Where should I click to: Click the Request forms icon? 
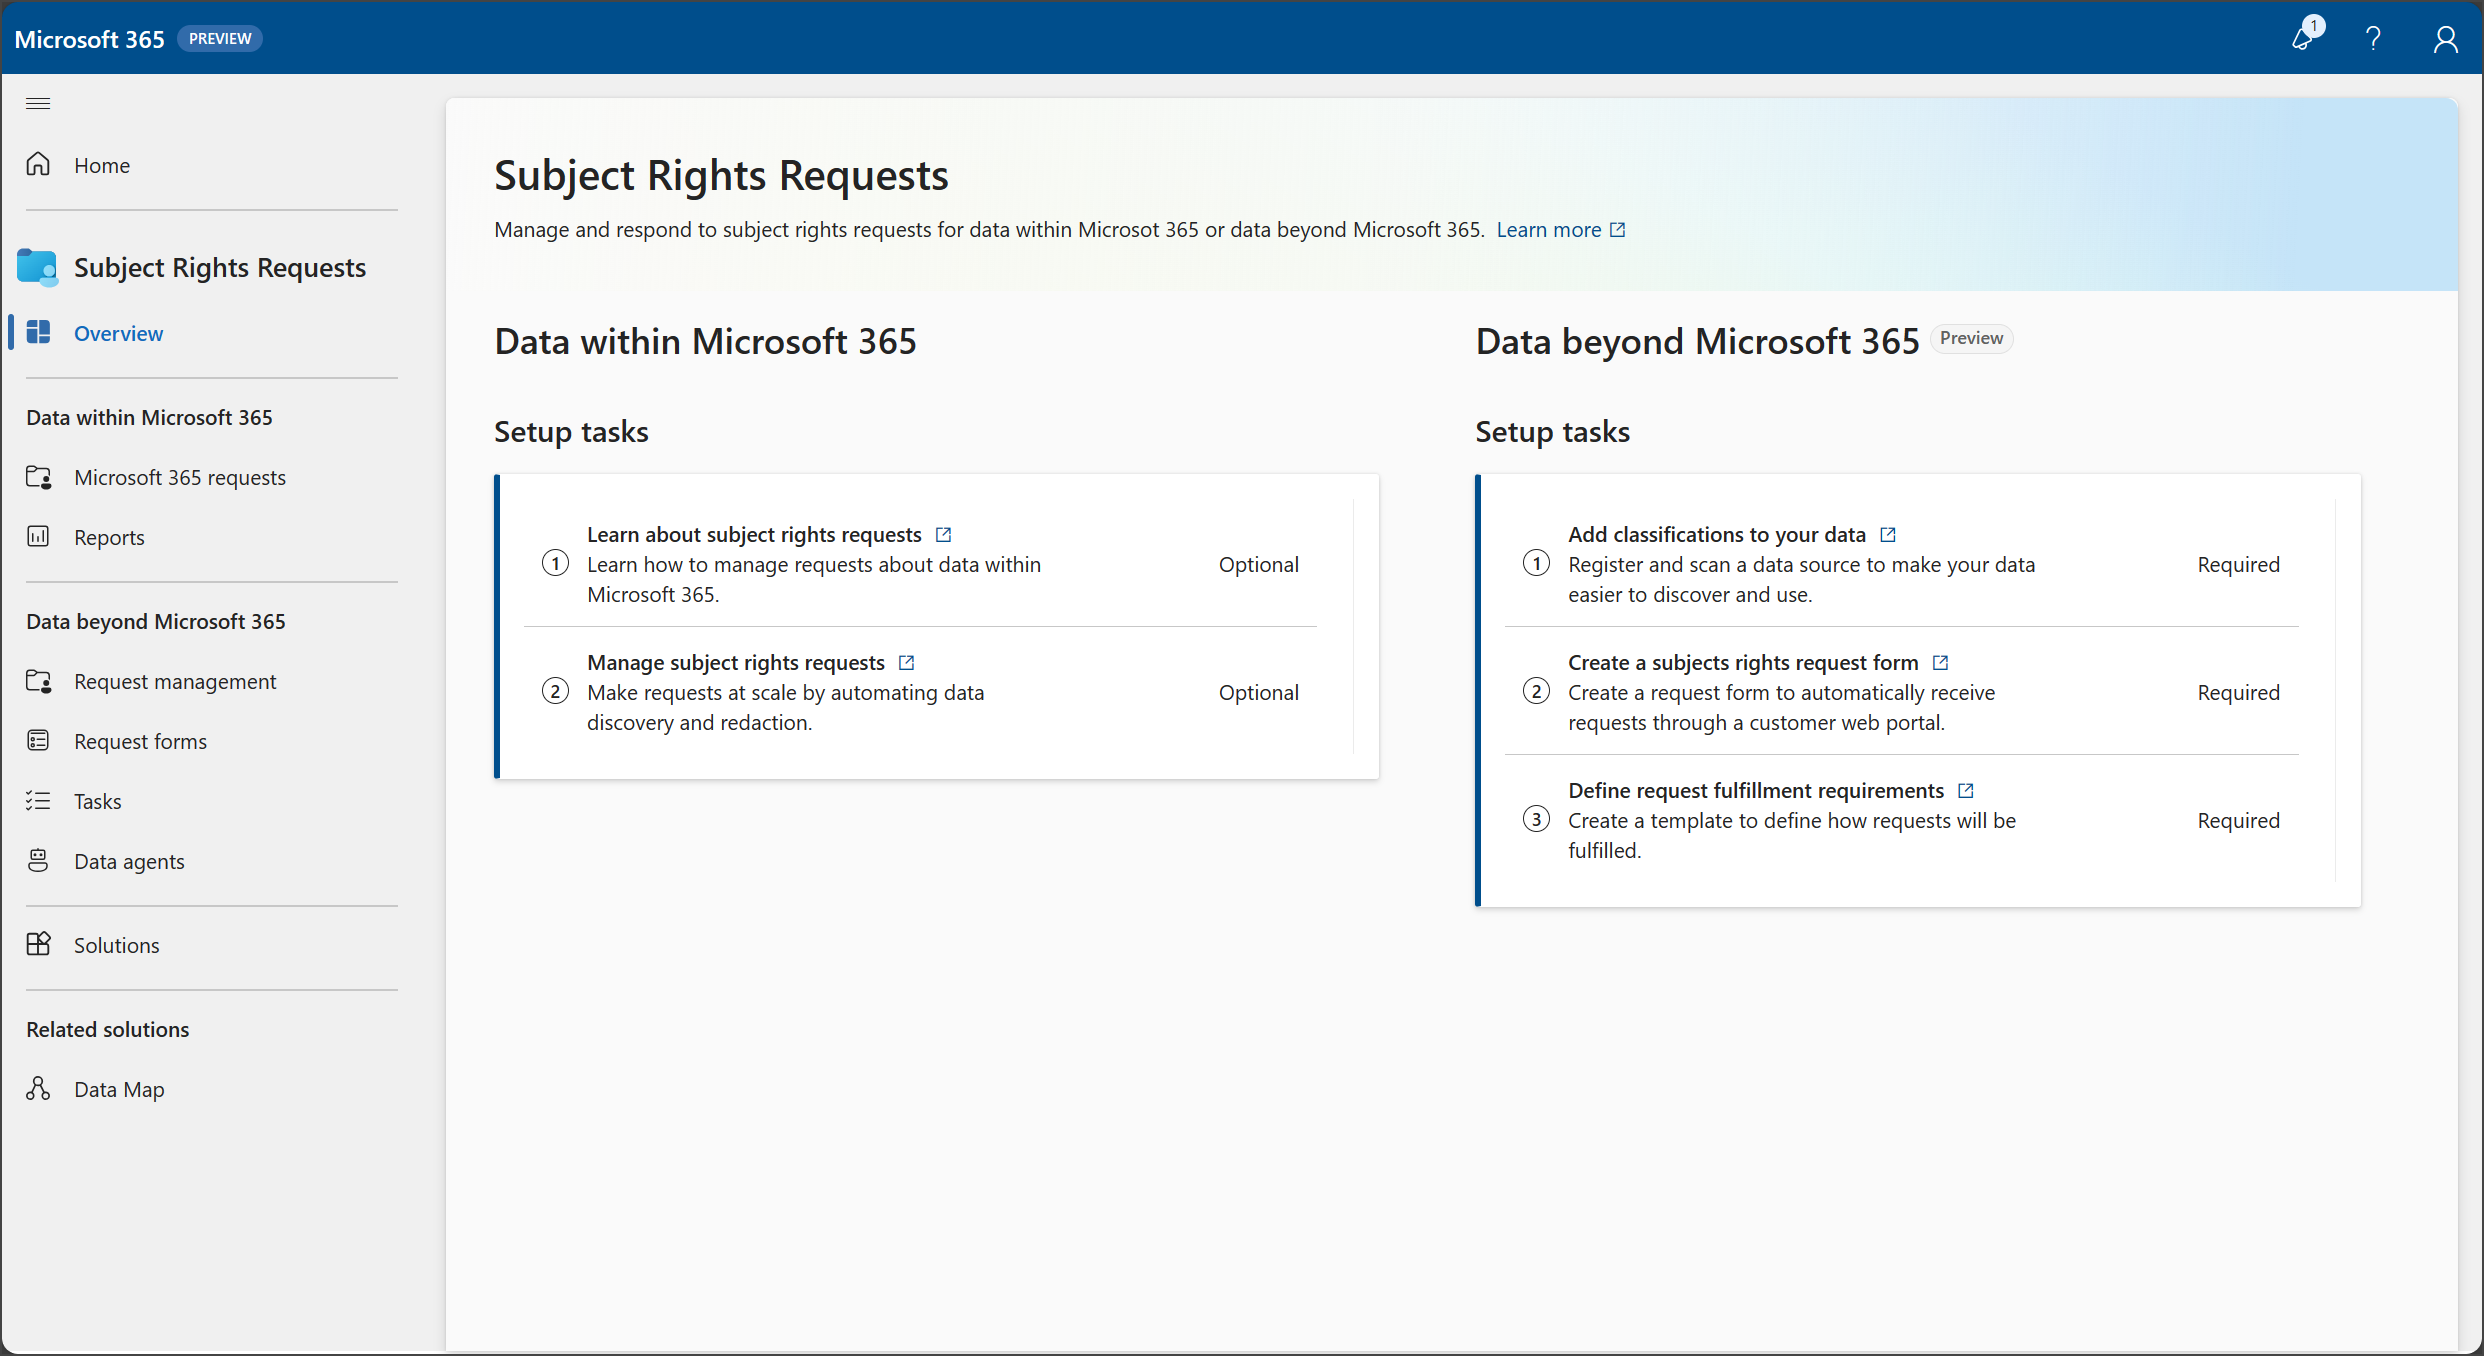point(38,741)
